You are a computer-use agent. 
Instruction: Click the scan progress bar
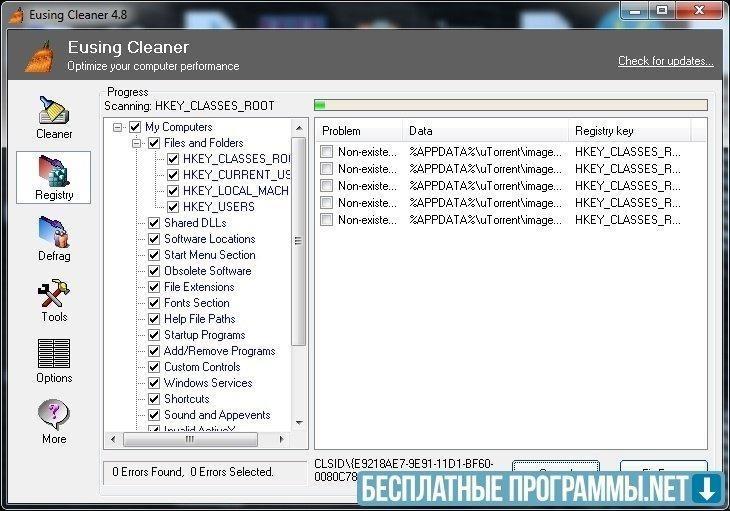tap(511, 105)
